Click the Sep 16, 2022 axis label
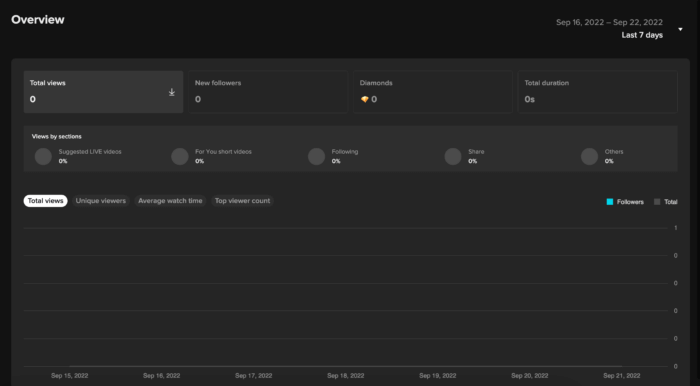This screenshot has height=386, width=700. point(162,376)
